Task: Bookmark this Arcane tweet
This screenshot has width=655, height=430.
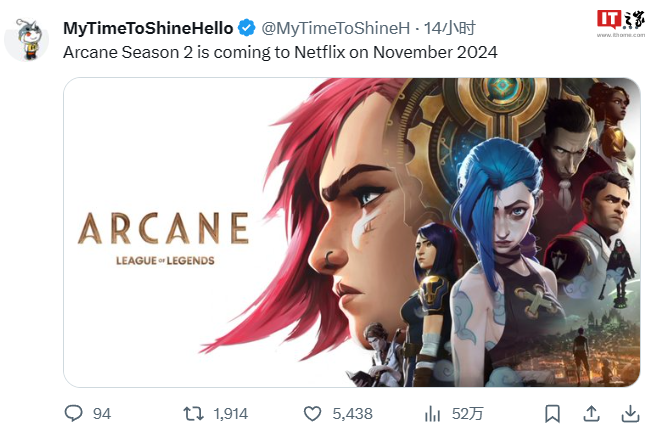Action: click(x=552, y=413)
